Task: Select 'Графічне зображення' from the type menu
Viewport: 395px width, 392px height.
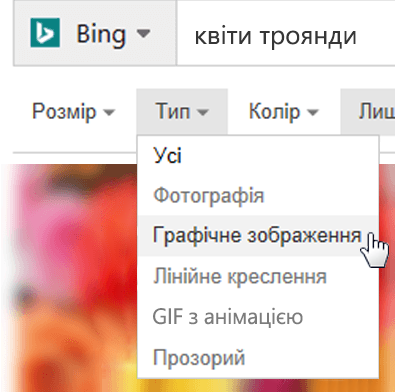Action: point(258,235)
